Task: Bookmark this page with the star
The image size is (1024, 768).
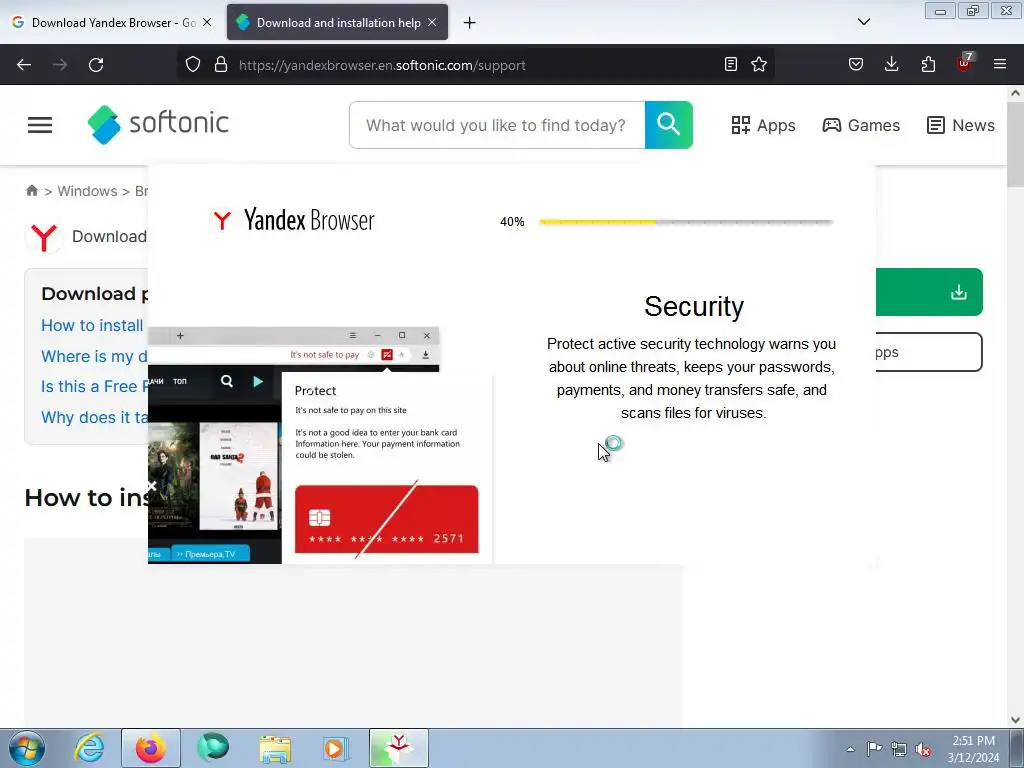Action: click(x=759, y=64)
